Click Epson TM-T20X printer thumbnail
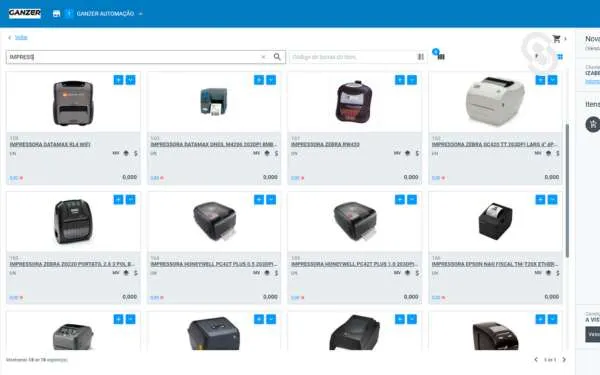This screenshot has height=375, width=600. [x=495, y=221]
